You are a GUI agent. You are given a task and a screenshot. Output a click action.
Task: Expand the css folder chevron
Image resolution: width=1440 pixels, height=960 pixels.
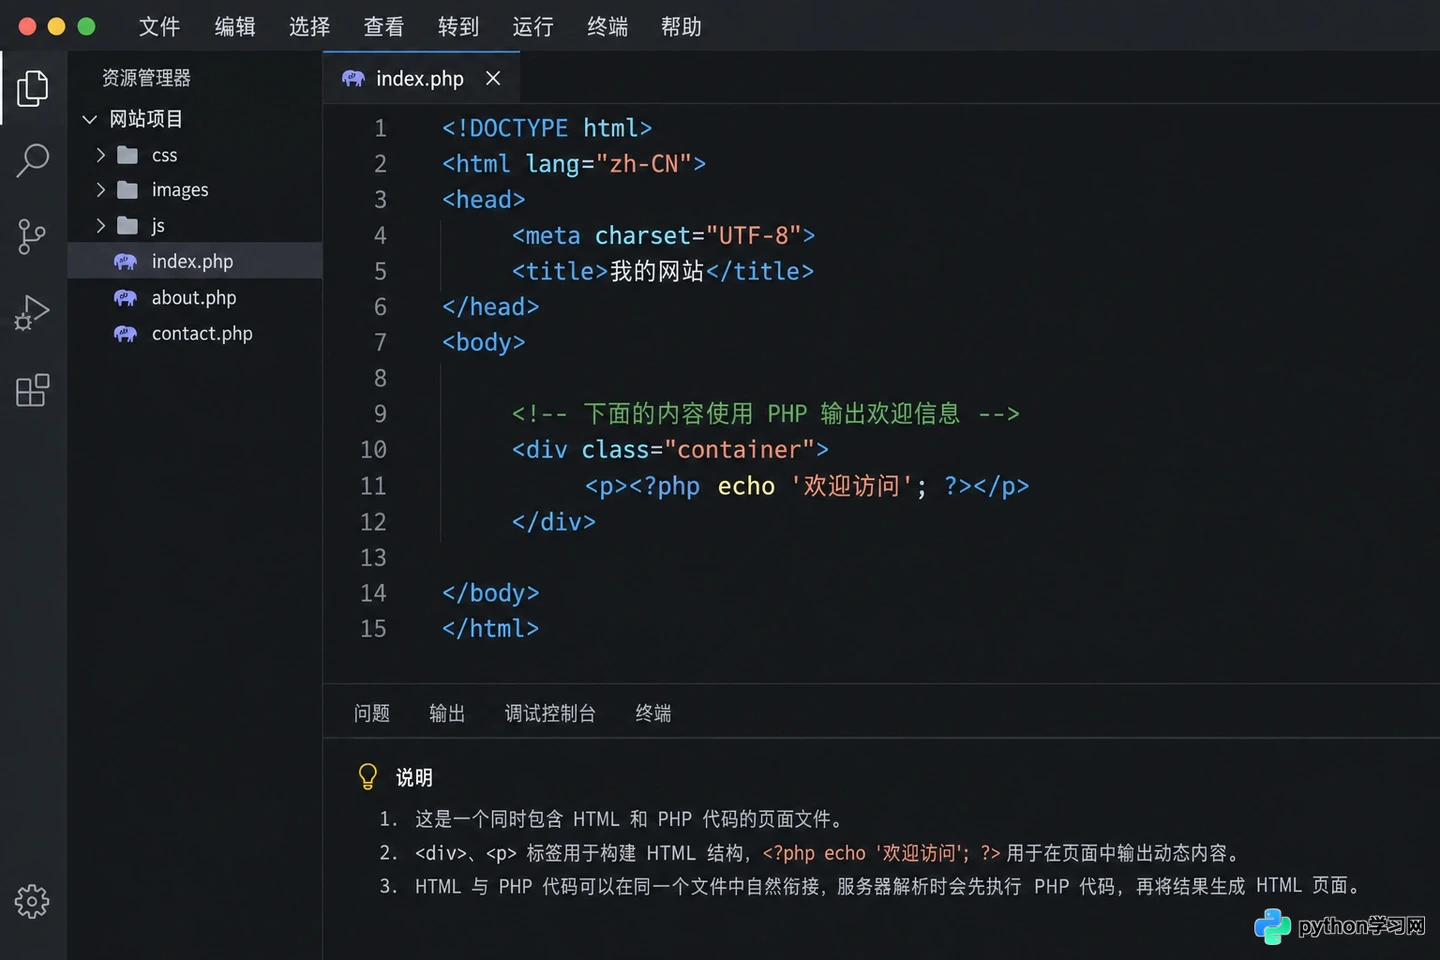(100, 155)
